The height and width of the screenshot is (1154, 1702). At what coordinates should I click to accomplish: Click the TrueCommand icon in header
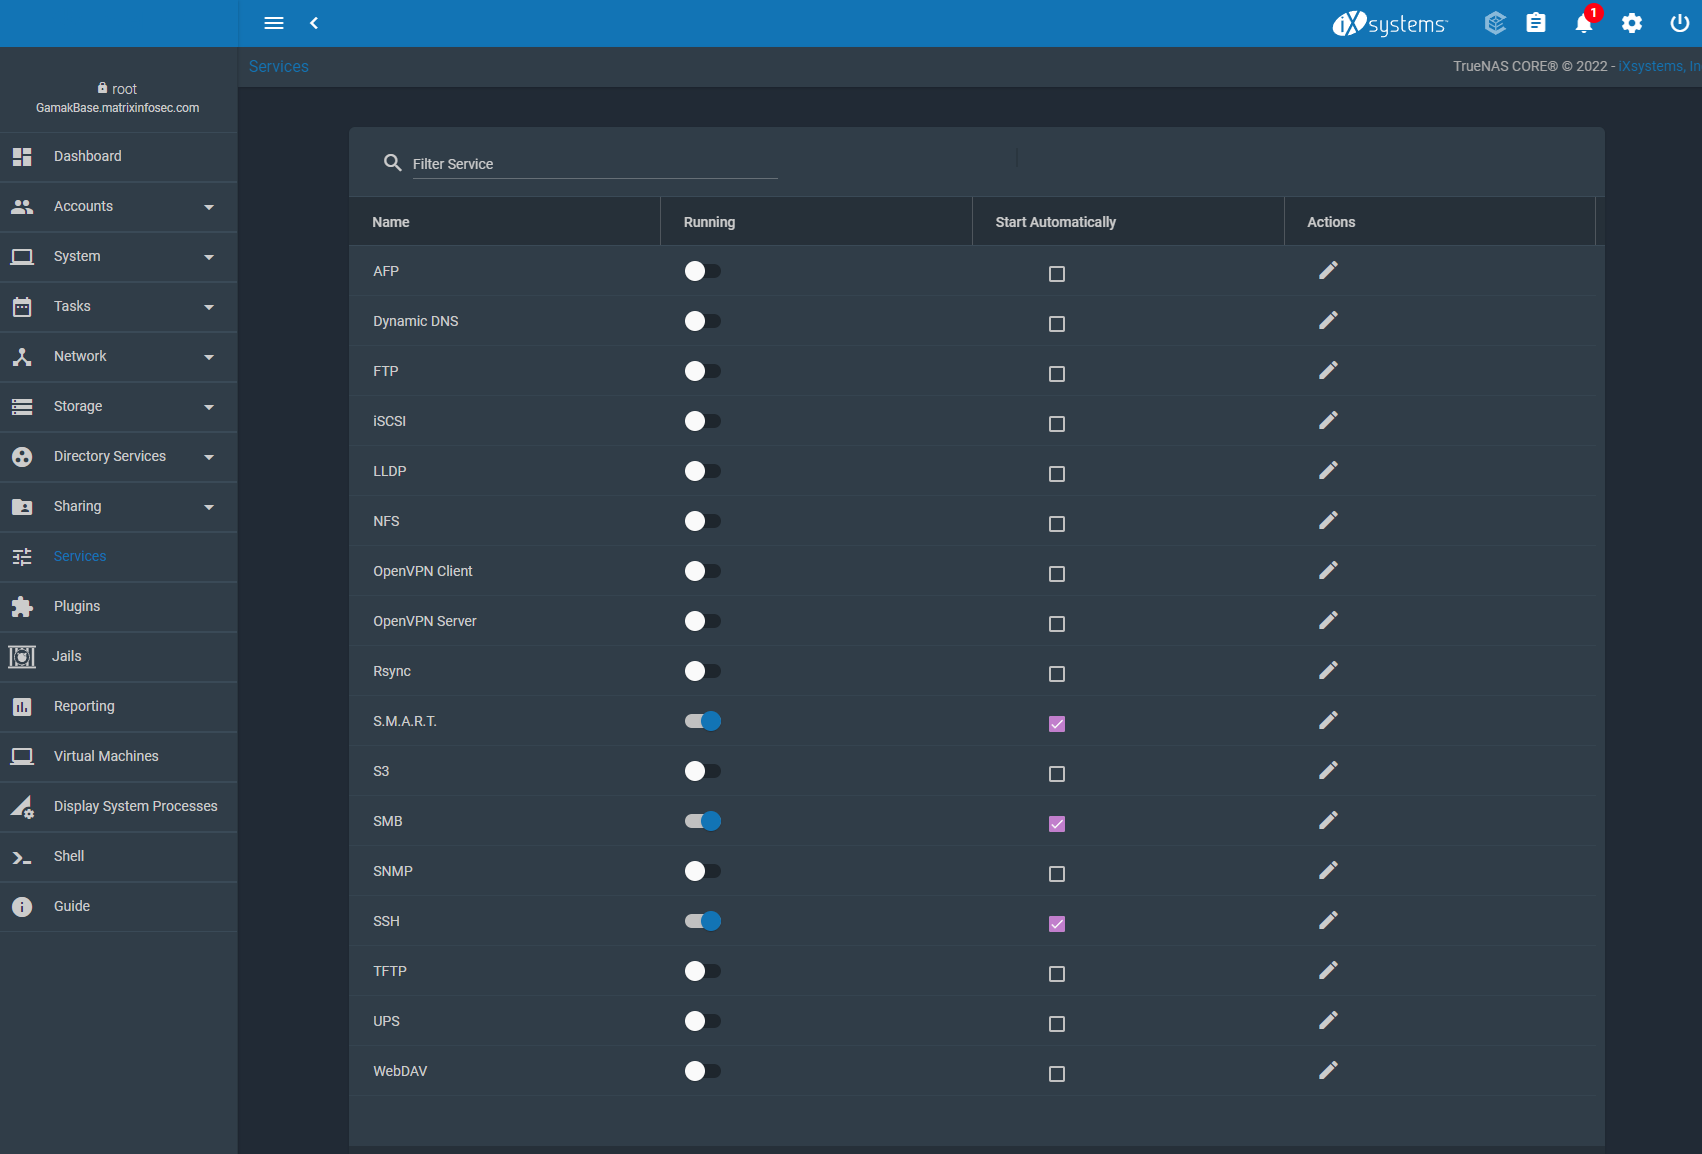(x=1495, y=23)
